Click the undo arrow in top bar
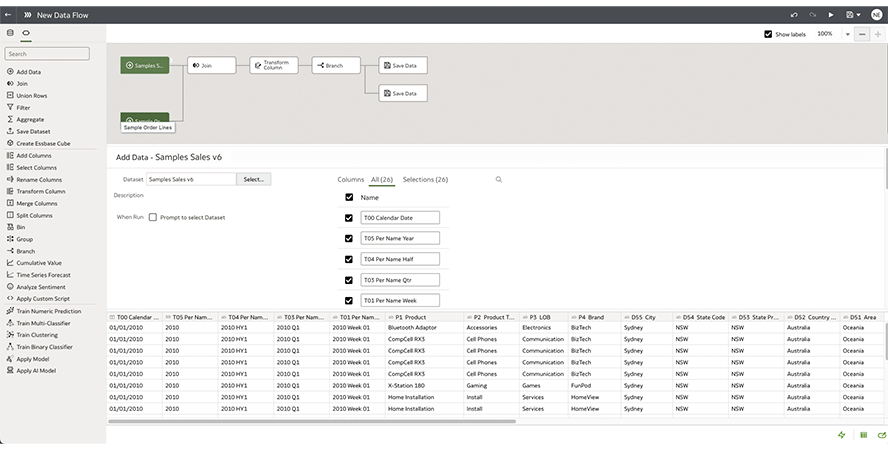The width and height of the screenshot is (888, 450). point(794,15)
